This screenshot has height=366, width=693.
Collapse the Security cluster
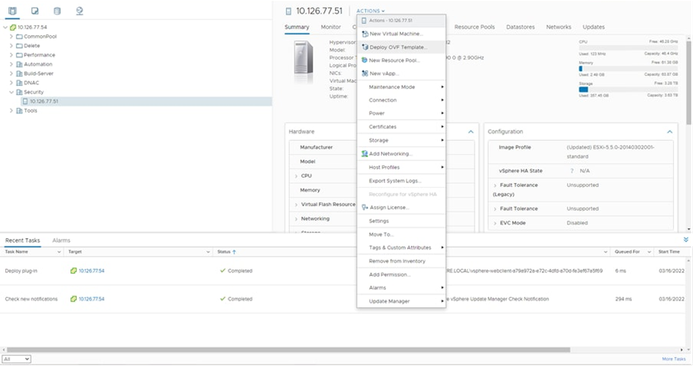[11, 92]
